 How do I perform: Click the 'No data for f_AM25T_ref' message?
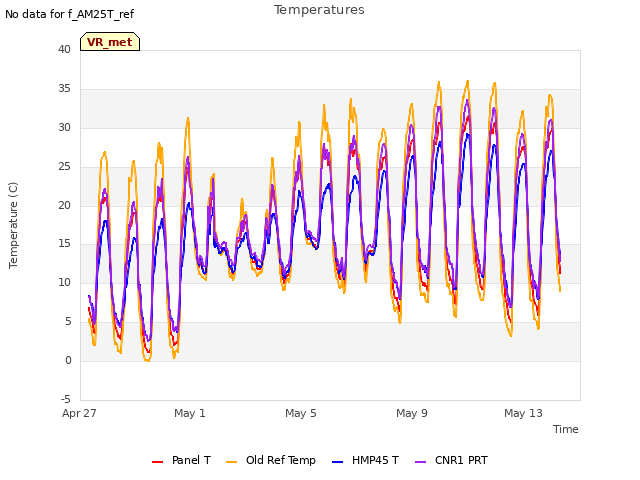click(69, 14)
